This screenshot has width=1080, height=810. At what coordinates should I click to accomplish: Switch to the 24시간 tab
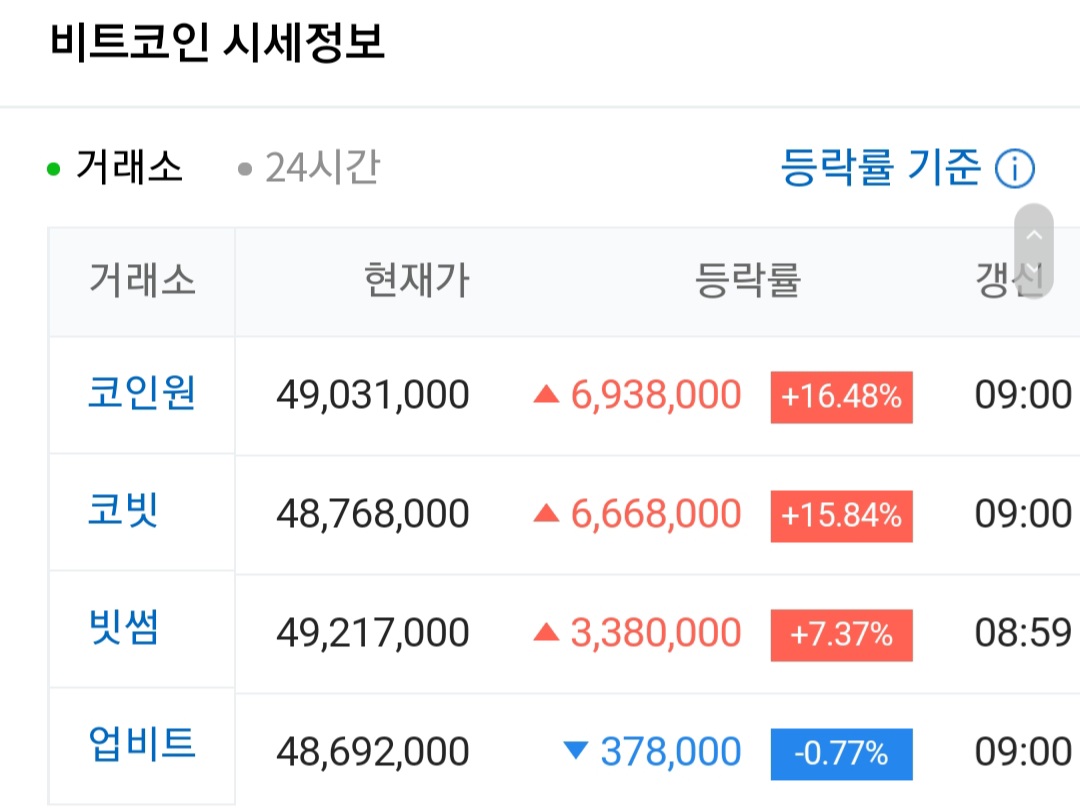(321, 167)
